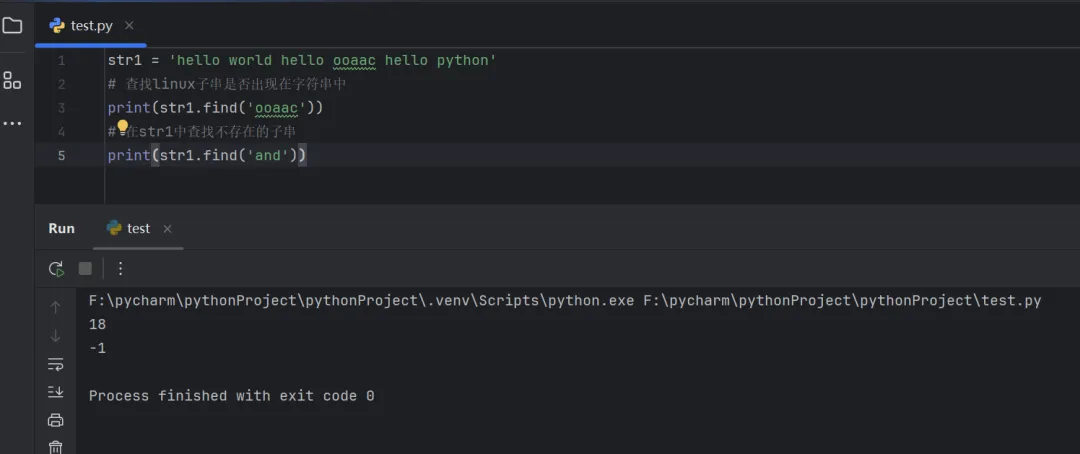Click the Run tool window title
1080x454 pixels.
point(61,228)
